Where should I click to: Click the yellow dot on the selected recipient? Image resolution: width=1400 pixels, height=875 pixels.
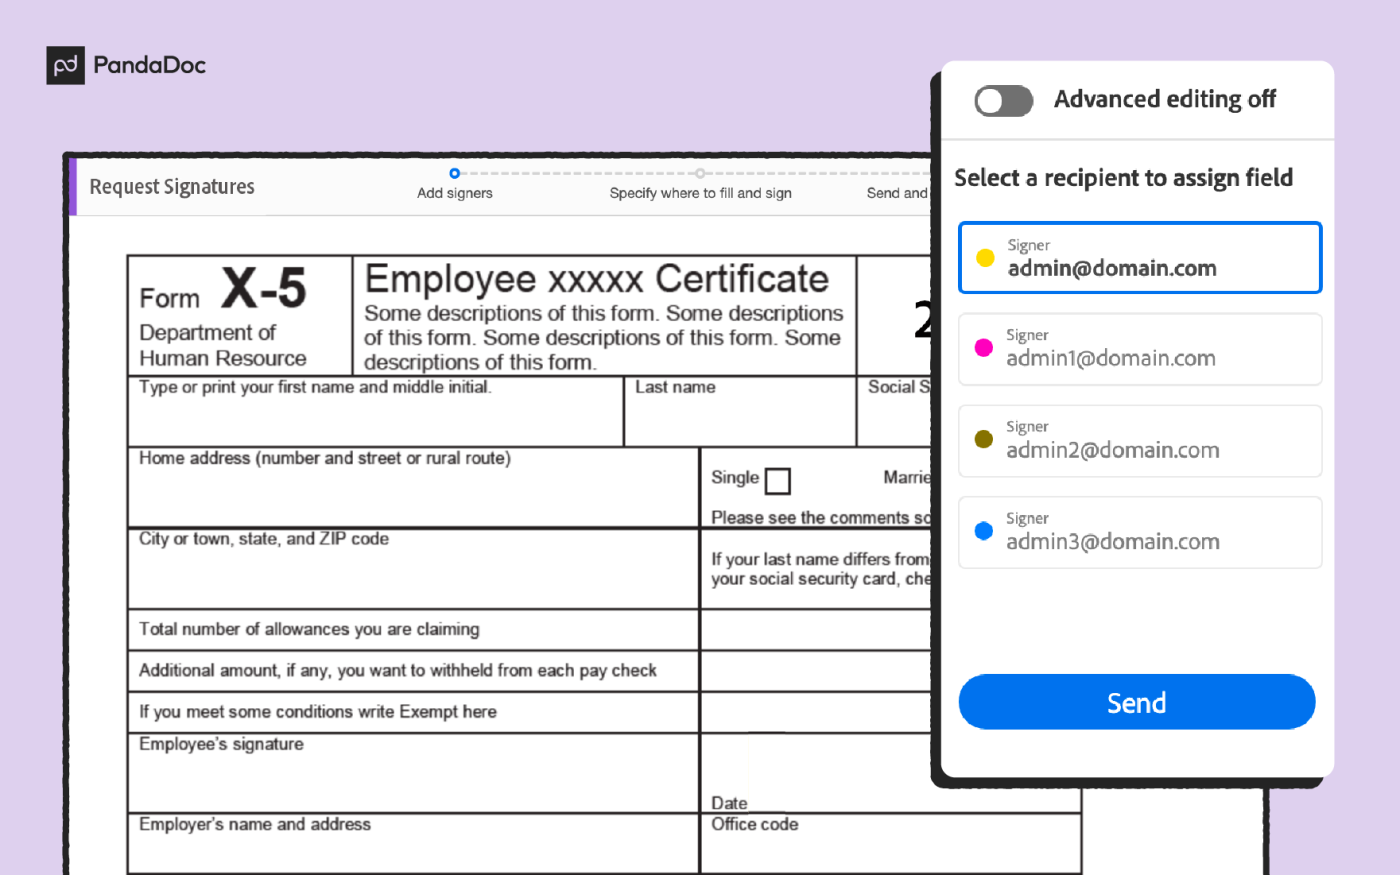click(x=985, y=257)
